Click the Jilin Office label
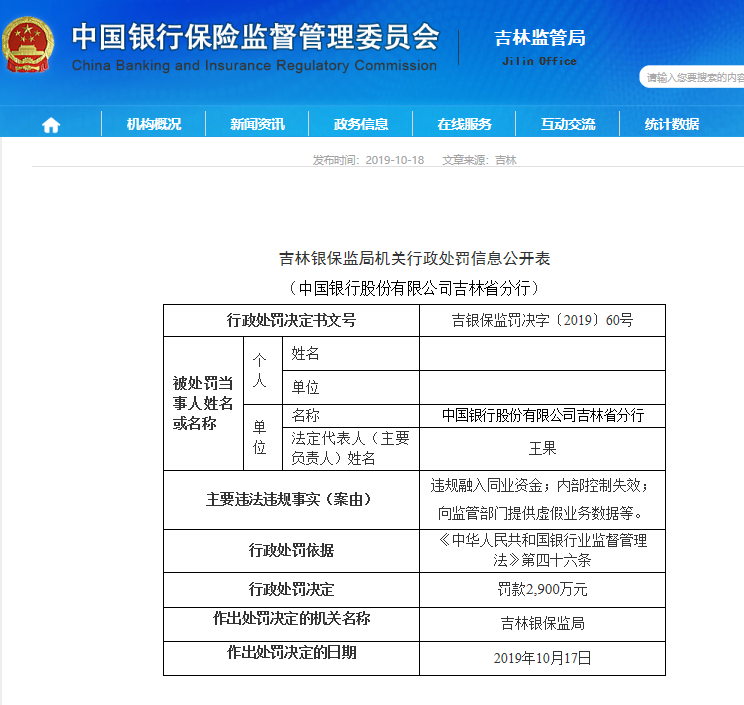Image resolution: width=744 pixels, height=705 pixels. (539, 61)
